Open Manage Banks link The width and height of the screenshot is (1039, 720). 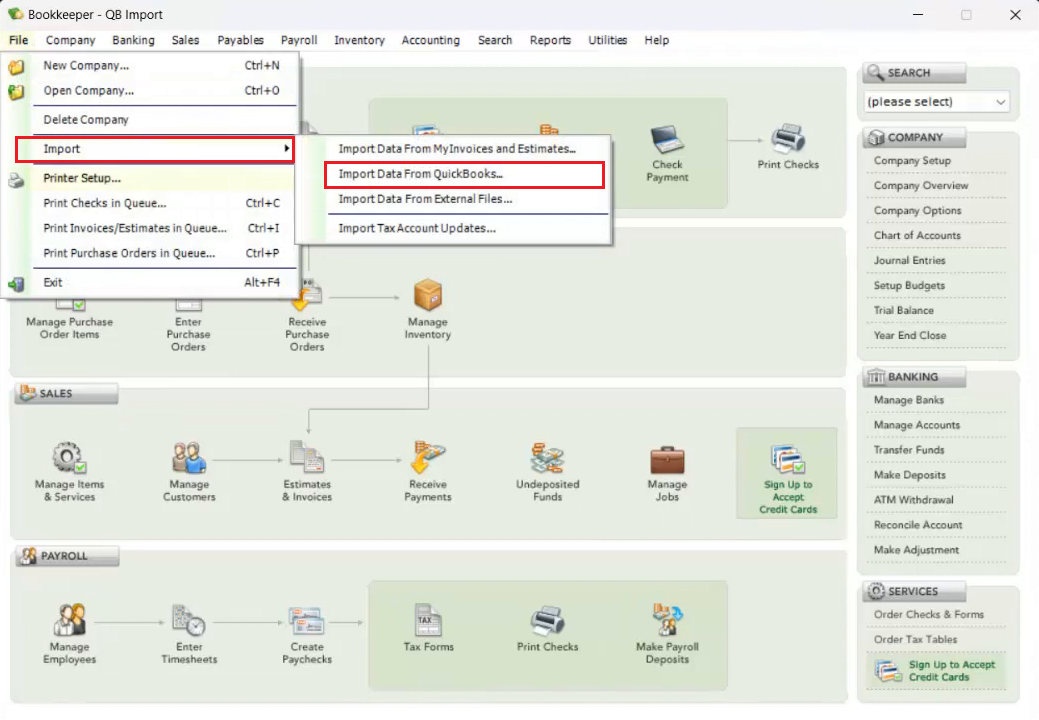[908, 400]
